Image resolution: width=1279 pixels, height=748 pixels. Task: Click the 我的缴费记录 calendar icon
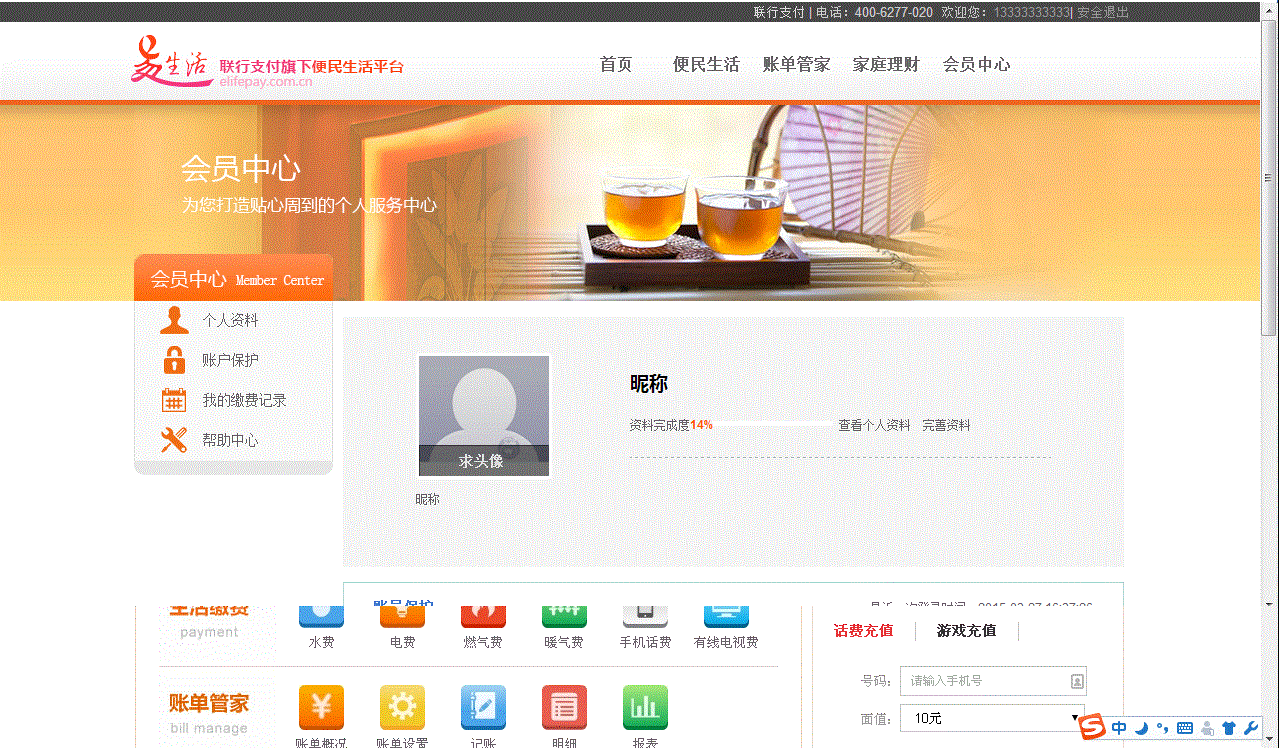174,400
